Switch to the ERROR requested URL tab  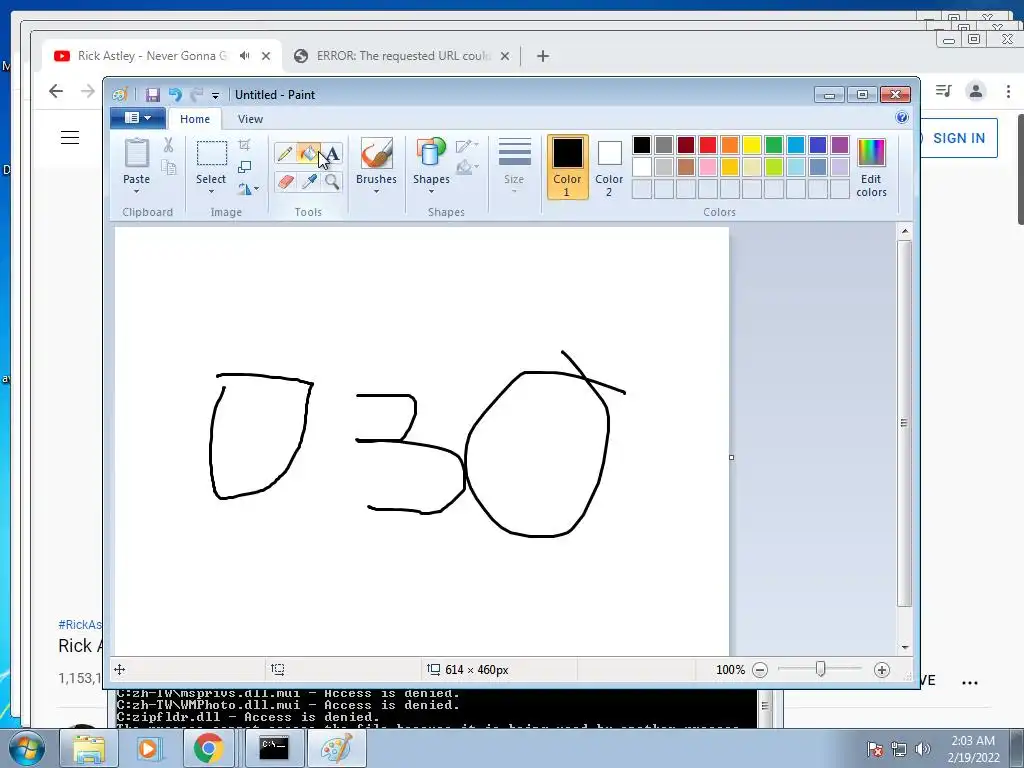[x=404, y=56]
